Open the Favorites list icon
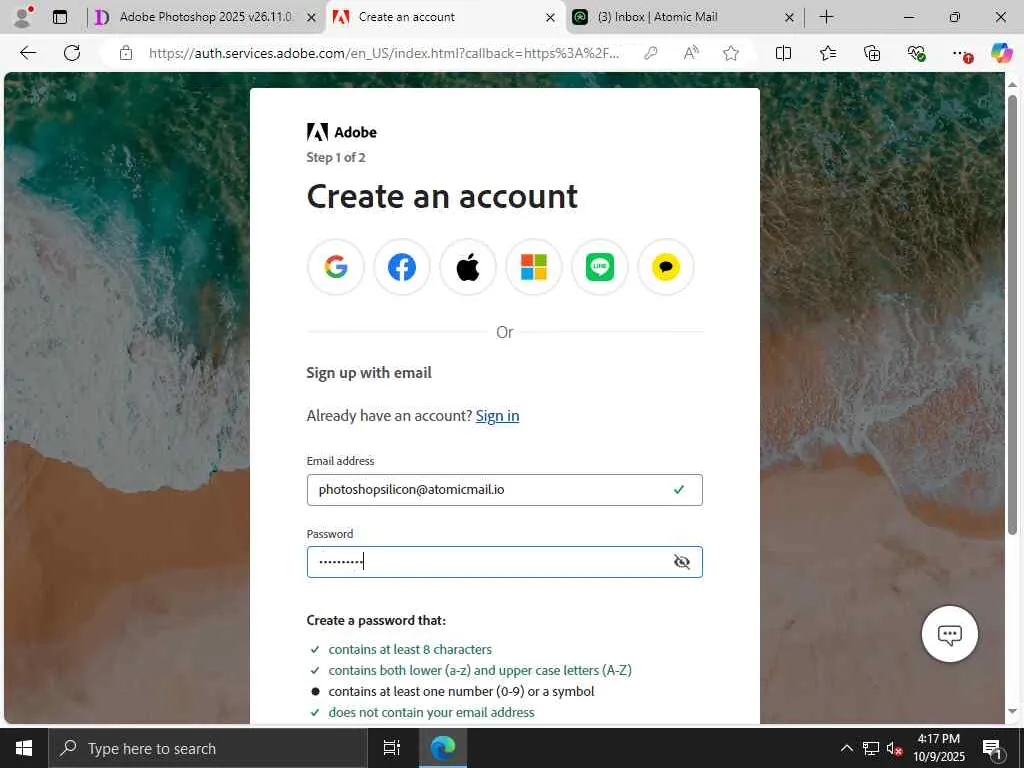This screenshot has height=768, width=1024. tap(827, 53)
